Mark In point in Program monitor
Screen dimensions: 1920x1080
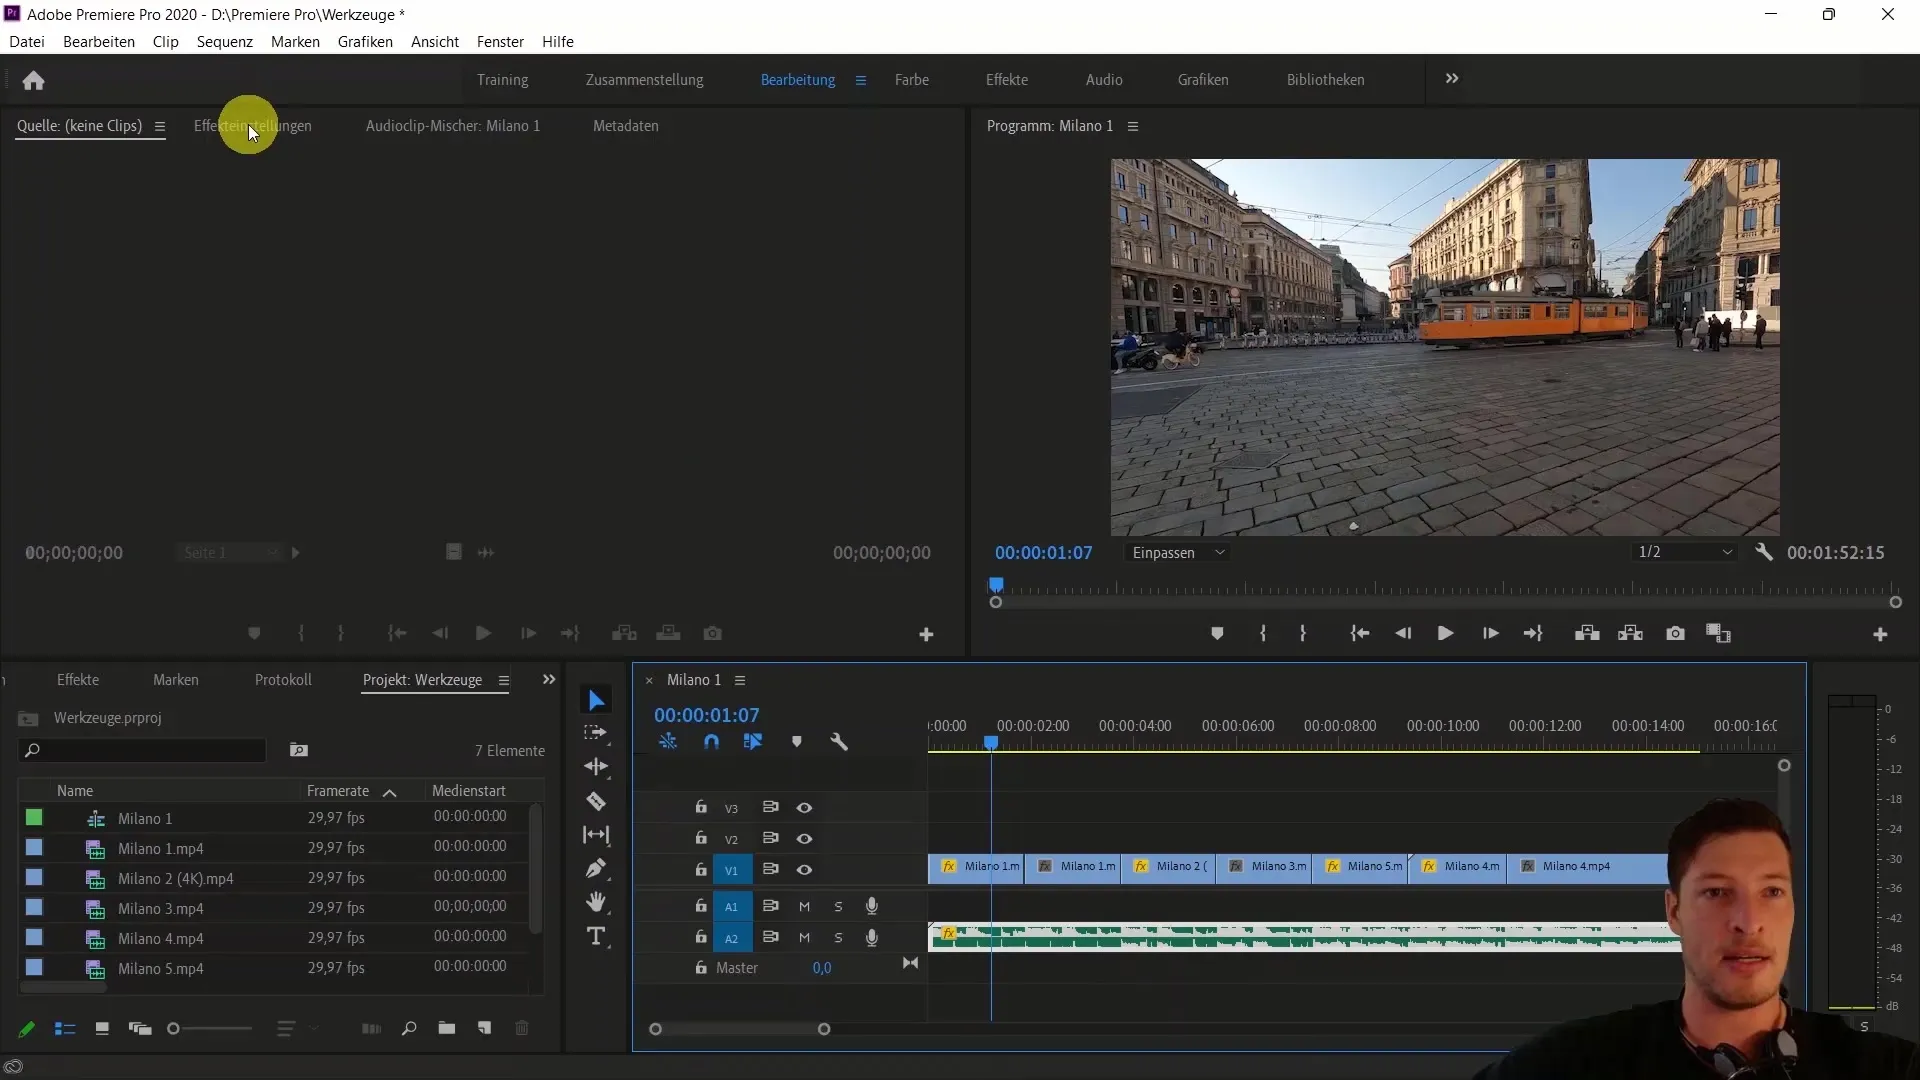coord(1263,634)
